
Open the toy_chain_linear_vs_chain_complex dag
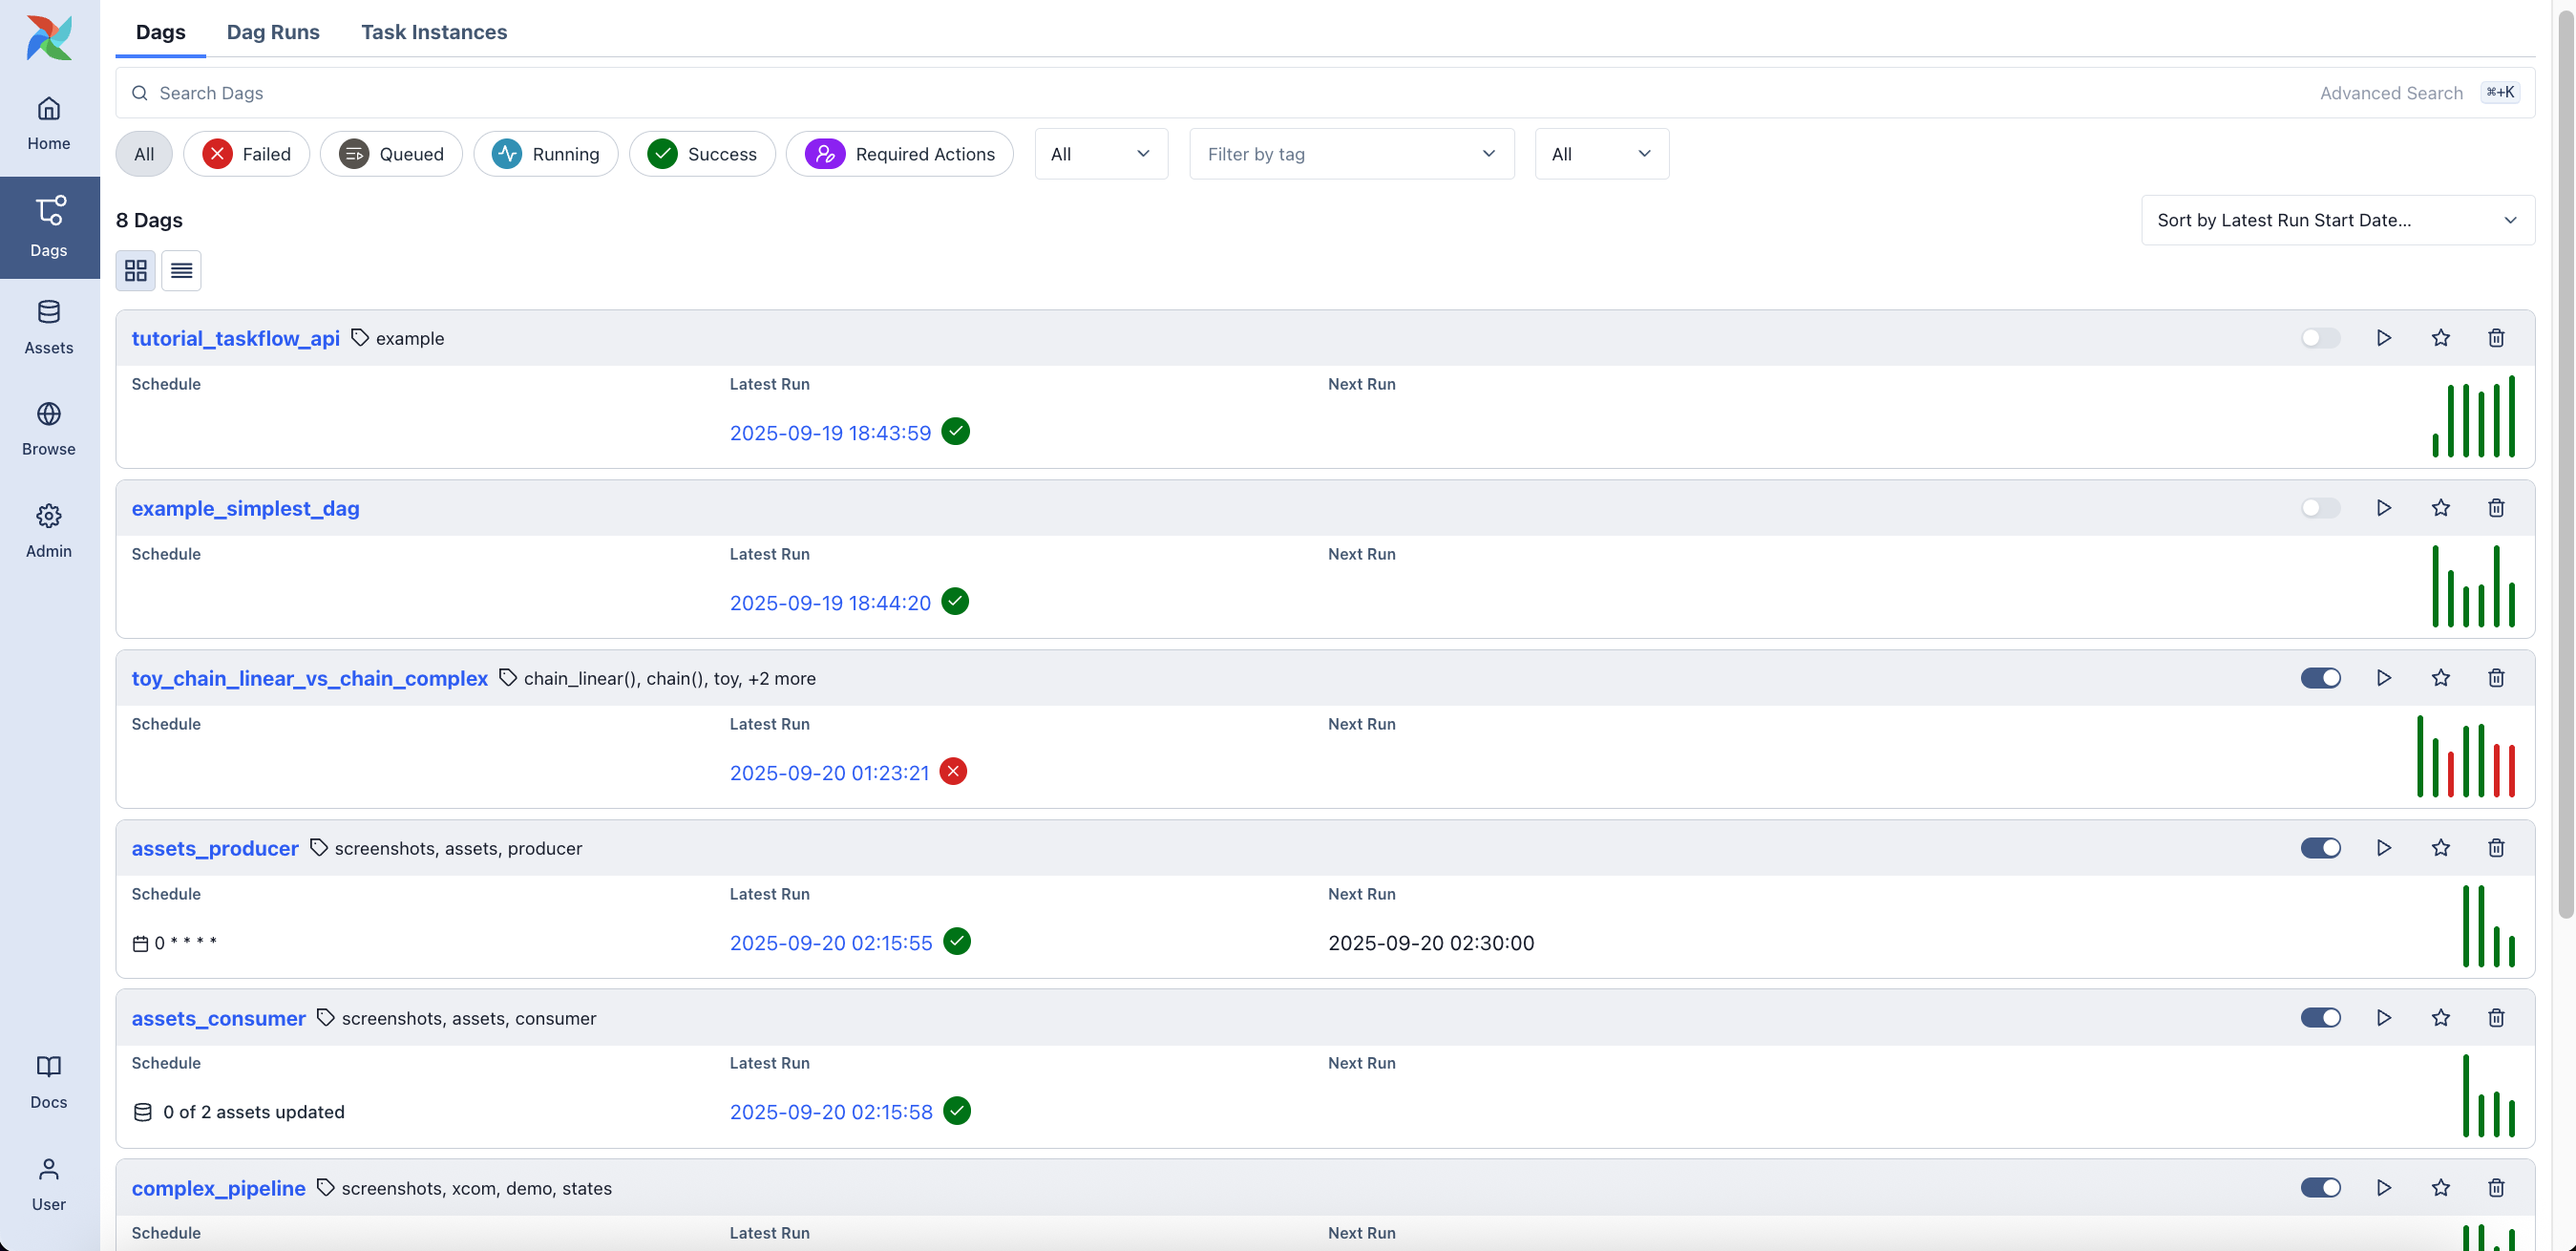tap(309, 678)
